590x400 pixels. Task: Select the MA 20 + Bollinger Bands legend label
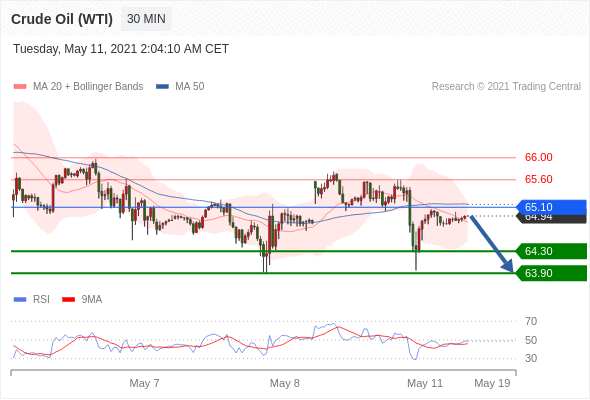(x=88, y=87)
